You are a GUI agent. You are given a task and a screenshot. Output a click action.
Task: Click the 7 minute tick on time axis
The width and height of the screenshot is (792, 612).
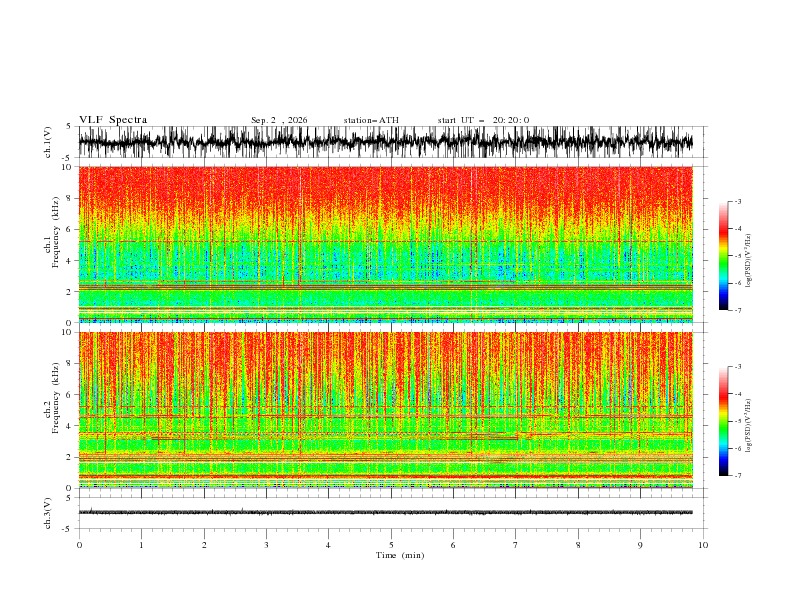516,545
